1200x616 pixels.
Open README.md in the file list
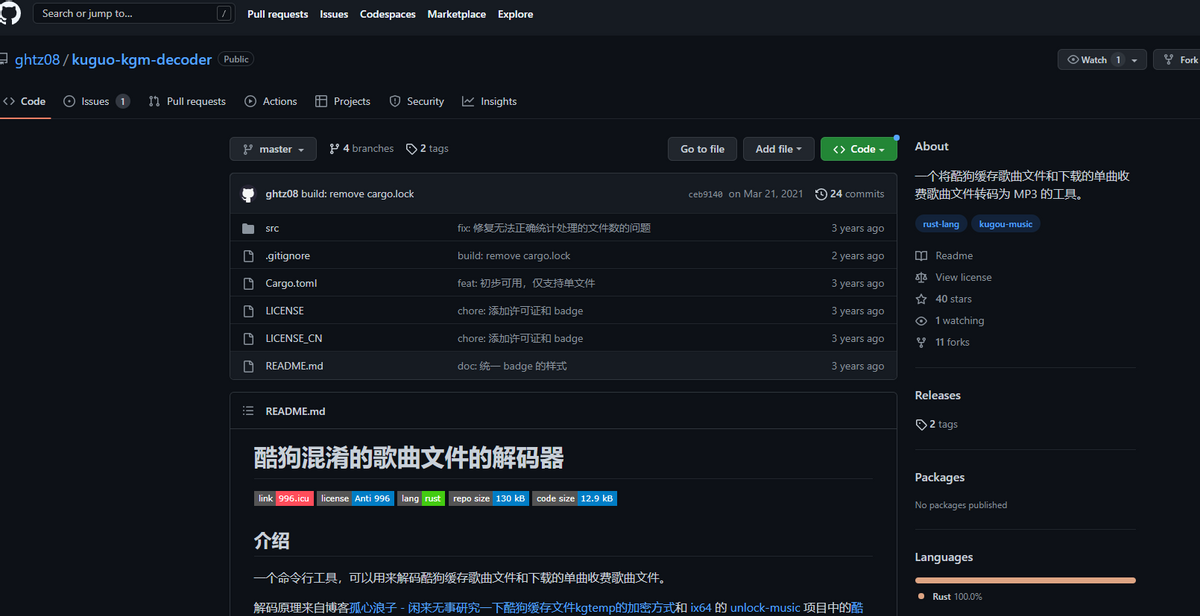click(x=294, y=366)
